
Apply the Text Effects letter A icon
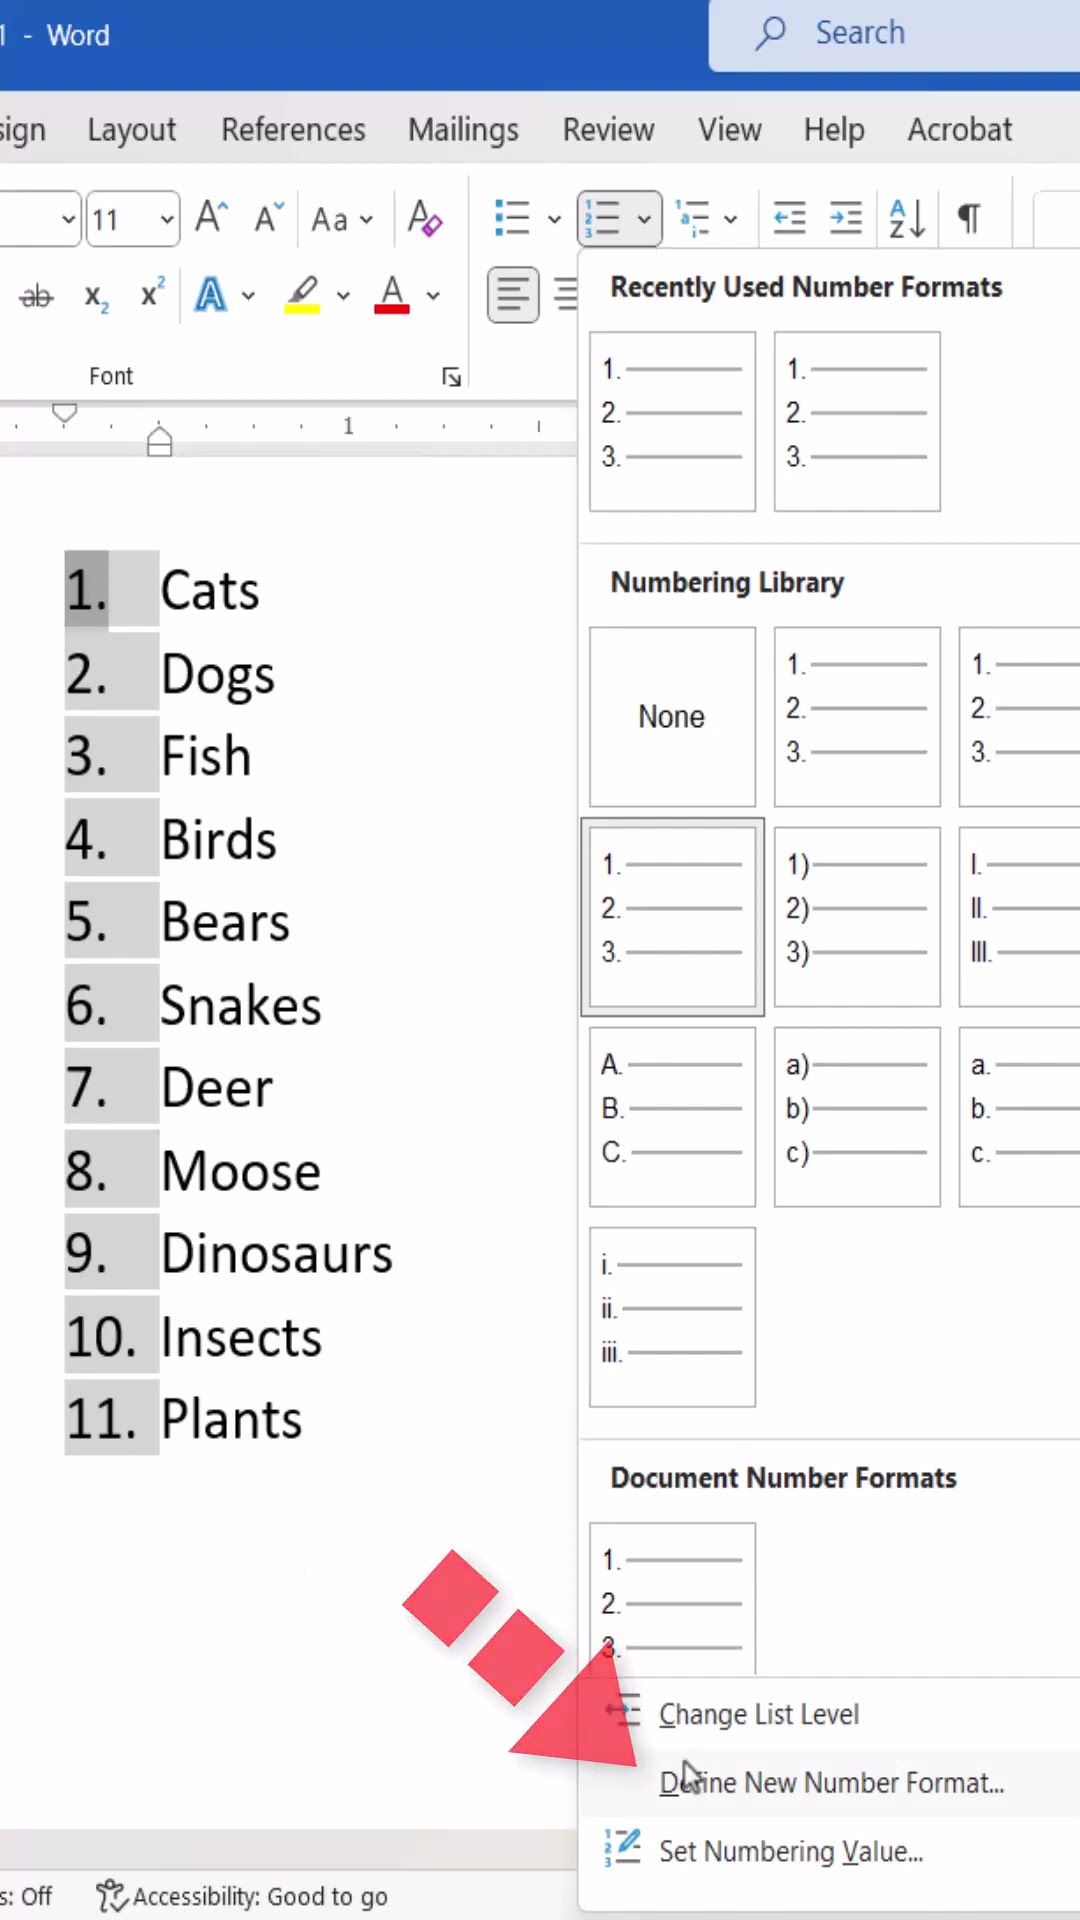[x=211, y=295]
